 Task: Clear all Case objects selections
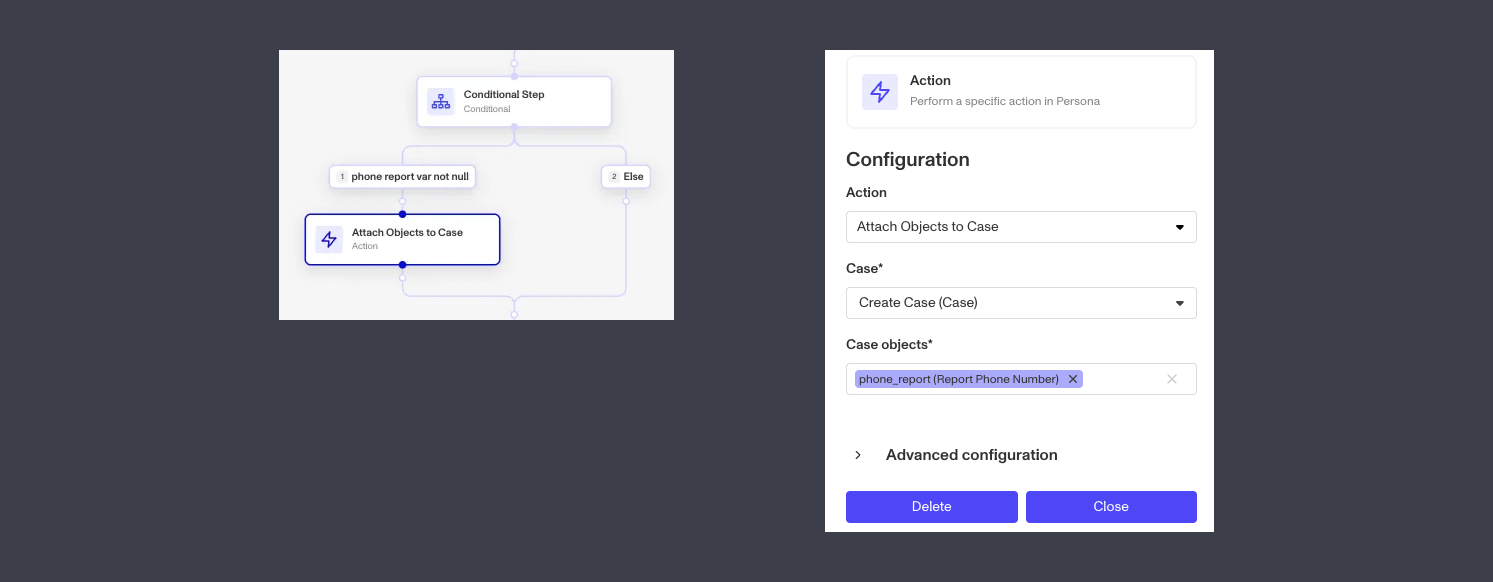point(1172,379)
